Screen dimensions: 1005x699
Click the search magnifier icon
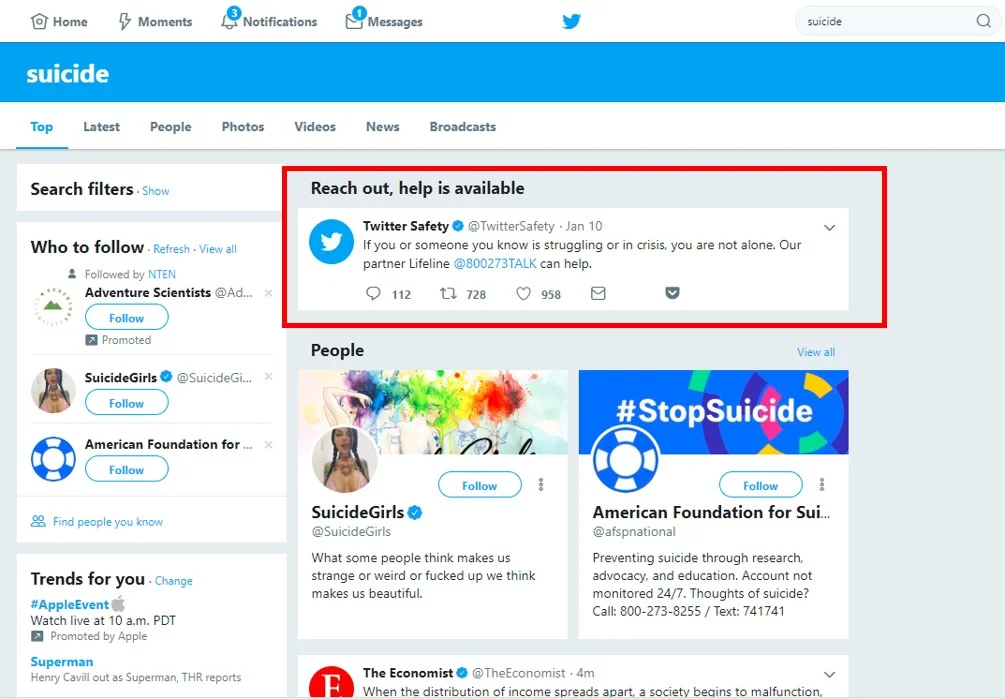(x=983, y=21)
